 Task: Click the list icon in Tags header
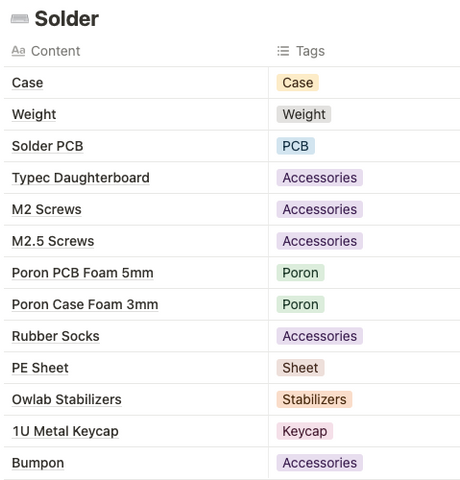click(x=283, y=51)
